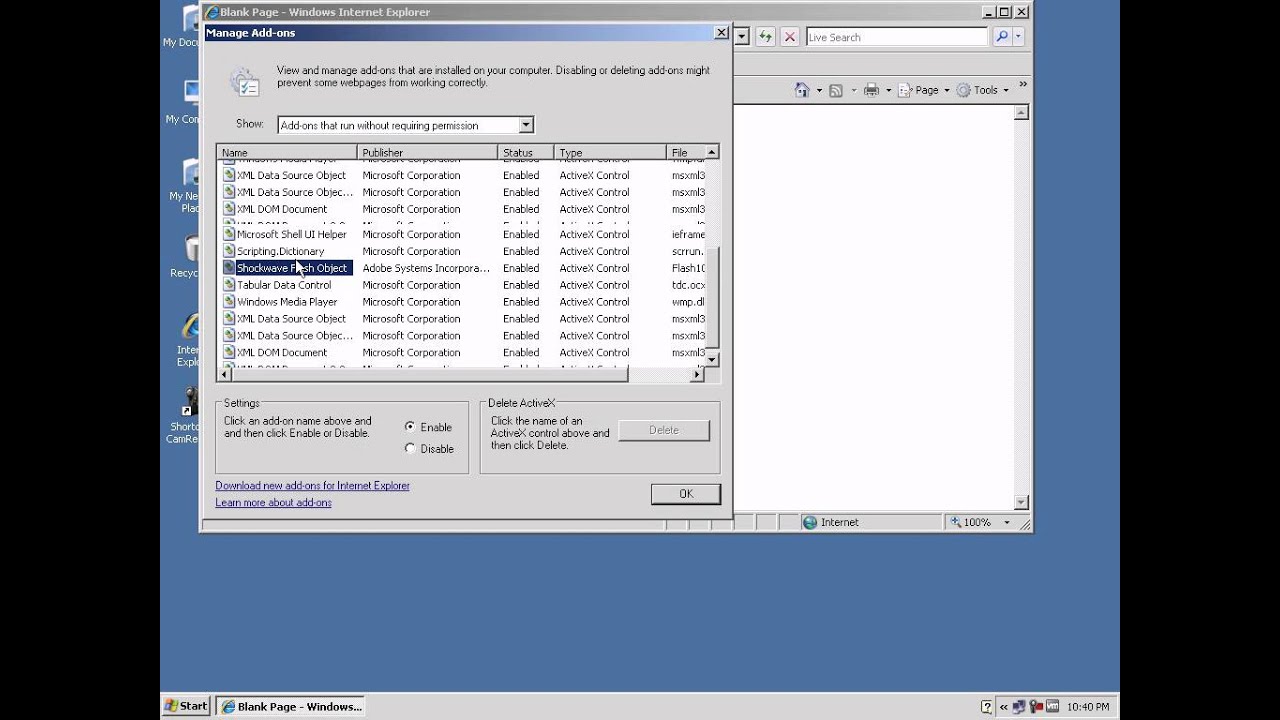Click the green Refresh arrows button
This screenshot has height=720, width=1280.
point(765,37)
